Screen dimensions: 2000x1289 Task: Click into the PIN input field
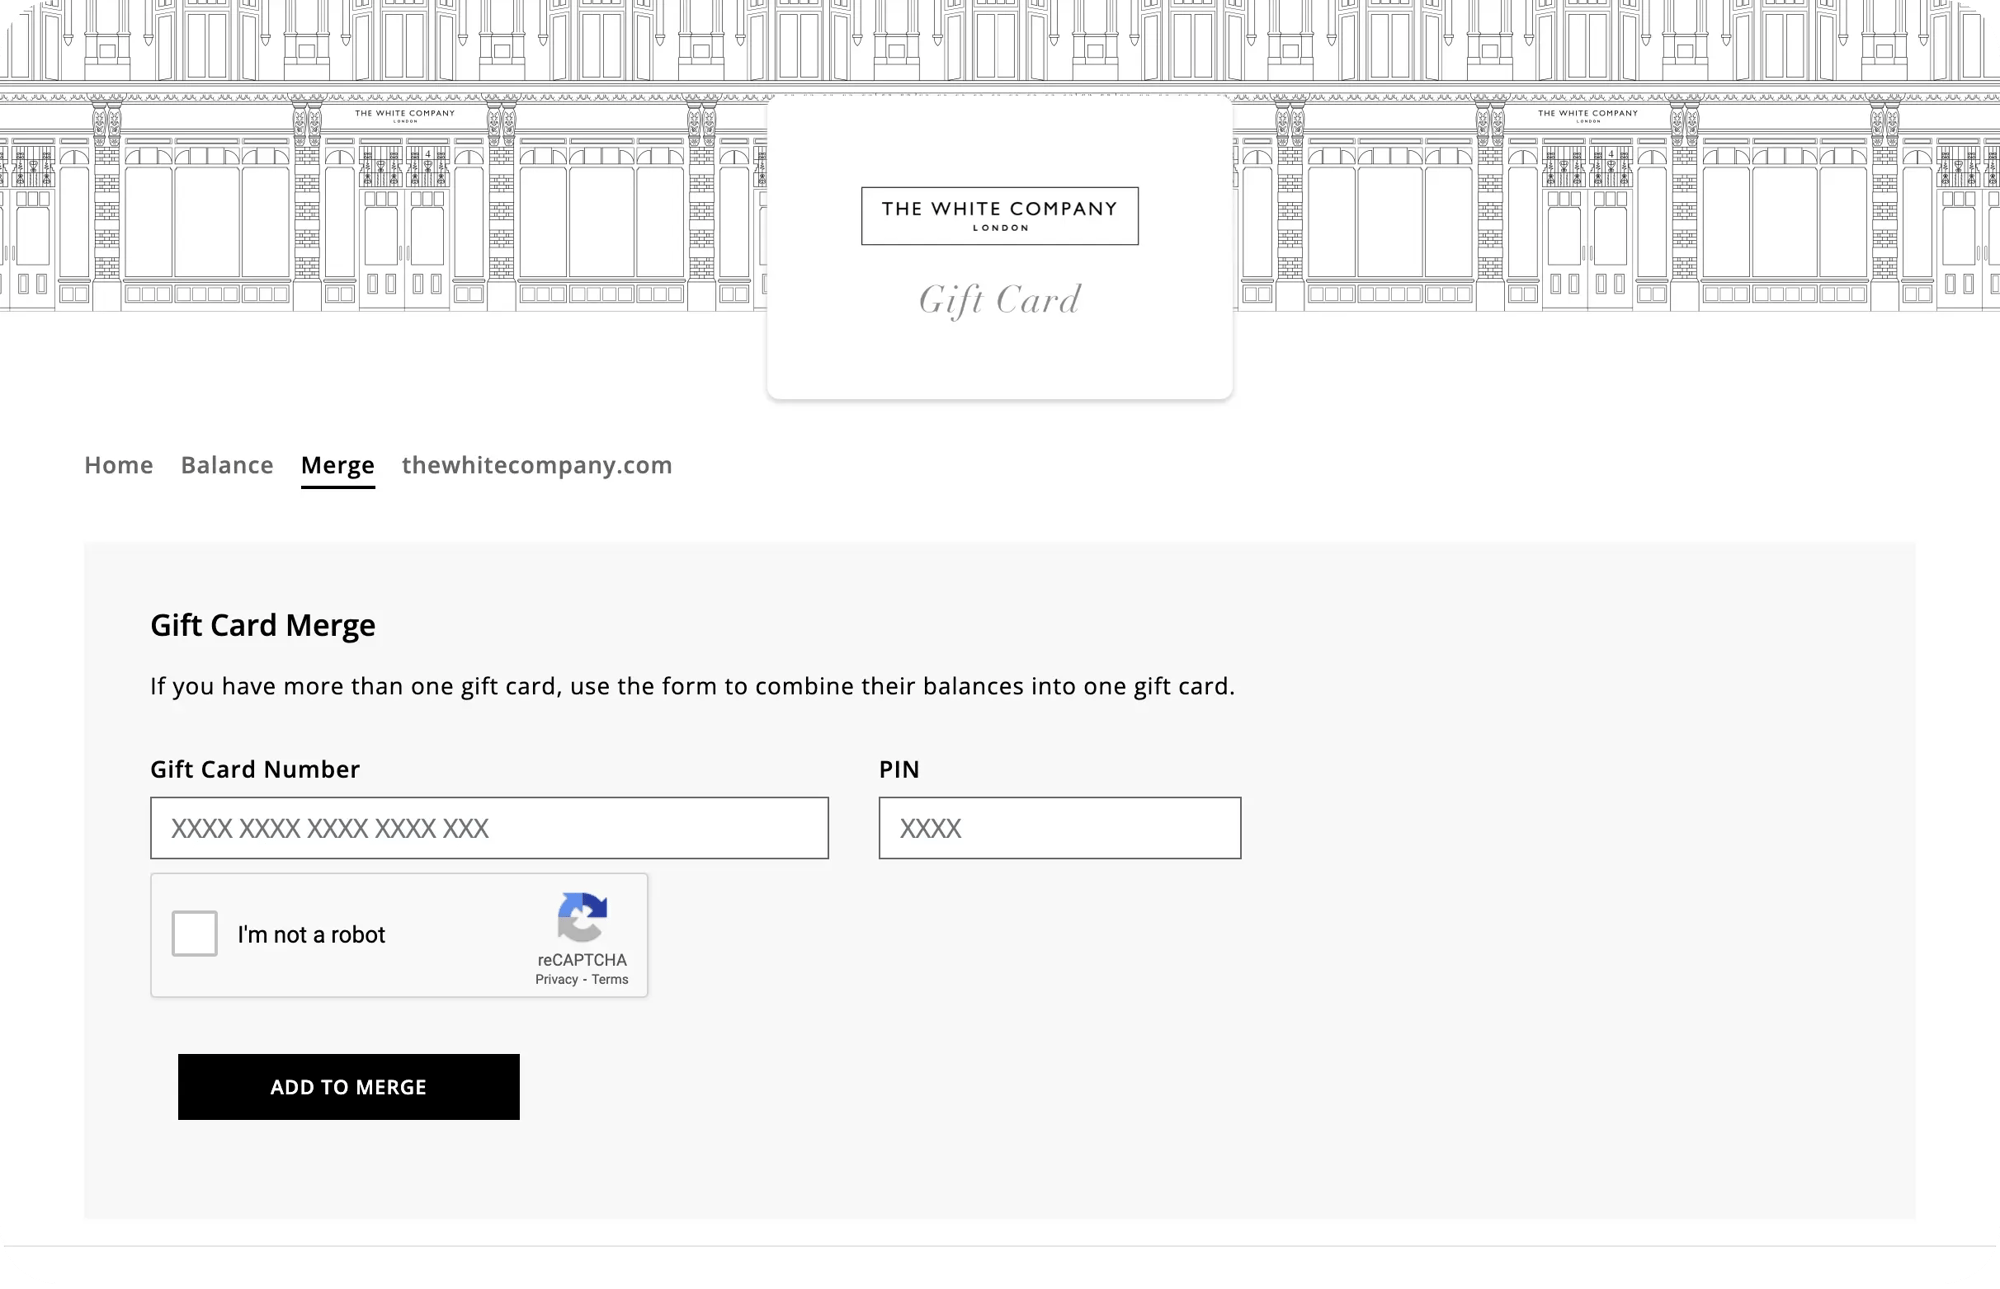1060,828
